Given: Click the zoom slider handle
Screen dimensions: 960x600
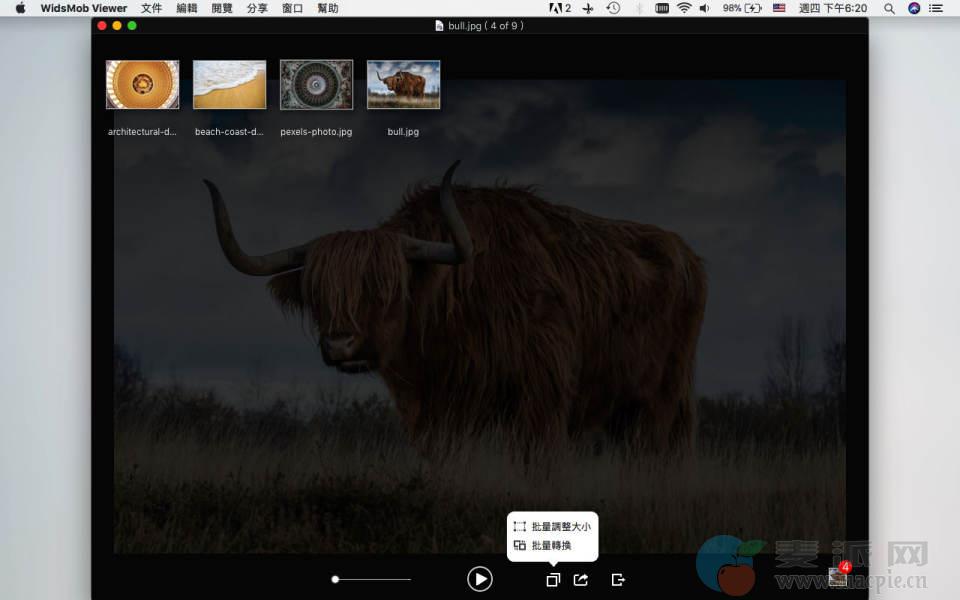Looking at the screenshot, I should pyautogui.click(x=336, y=579).
